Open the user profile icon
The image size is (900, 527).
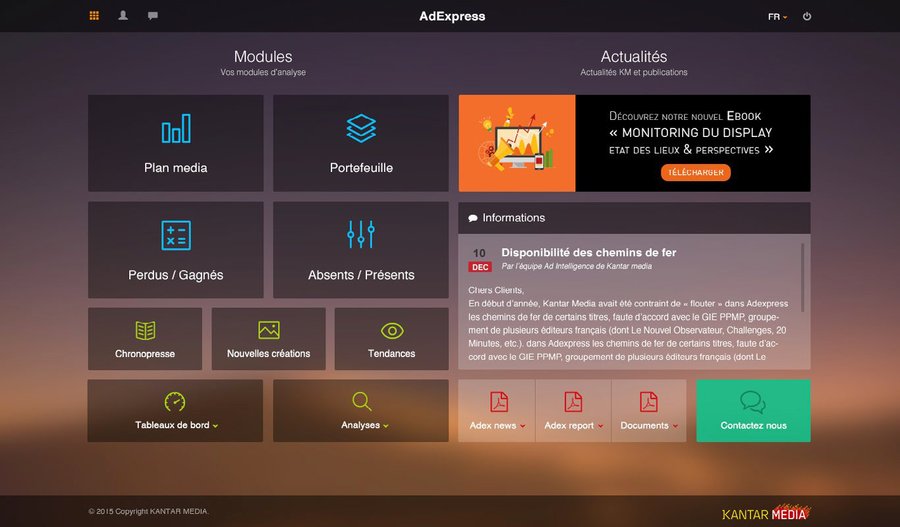tap(123, 16)
